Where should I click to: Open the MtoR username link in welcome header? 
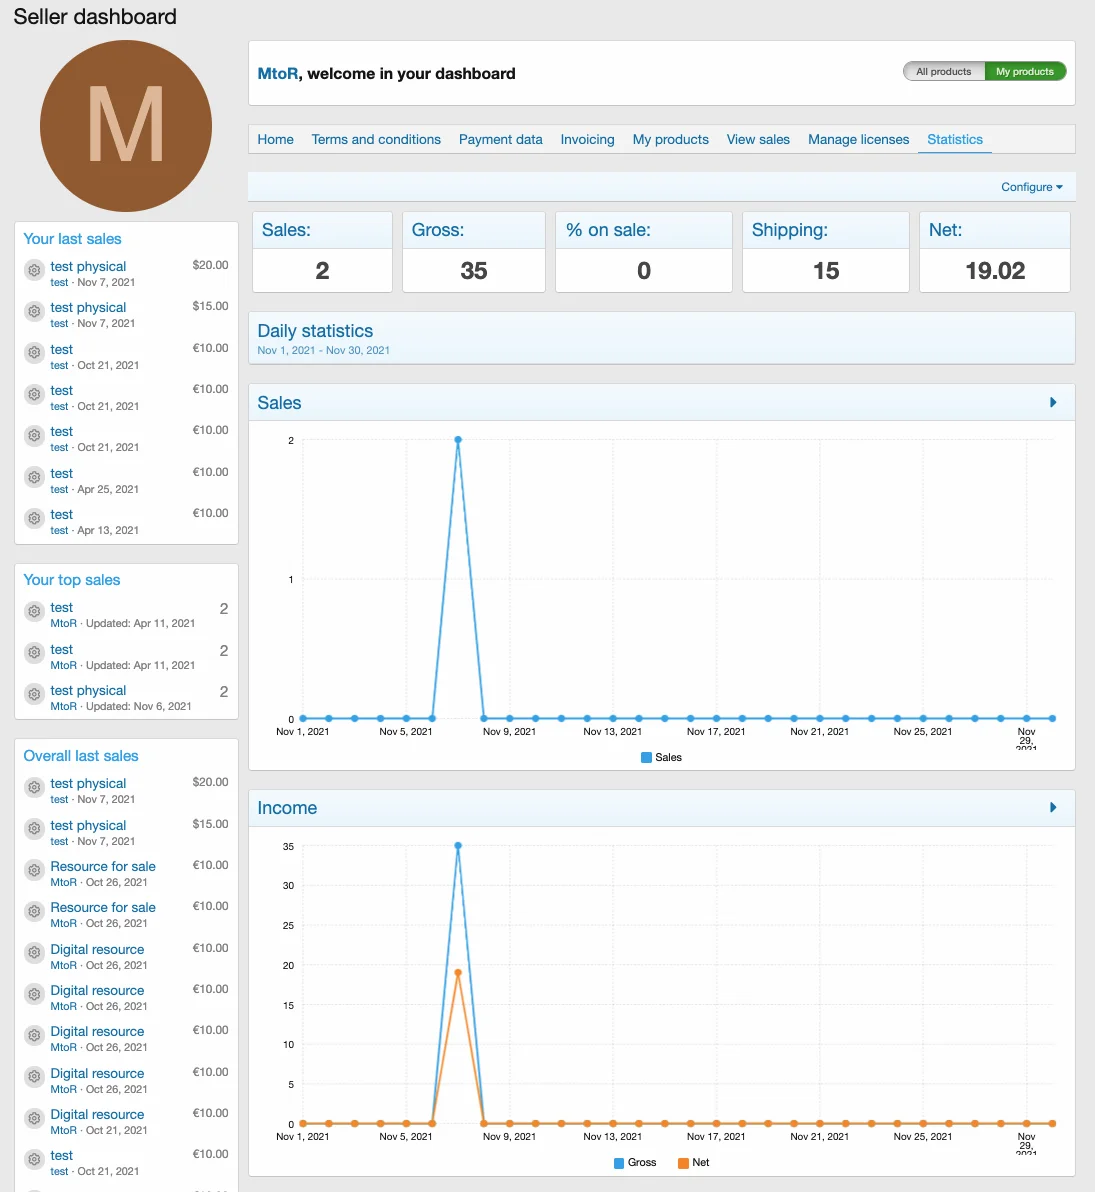(277, 74)
